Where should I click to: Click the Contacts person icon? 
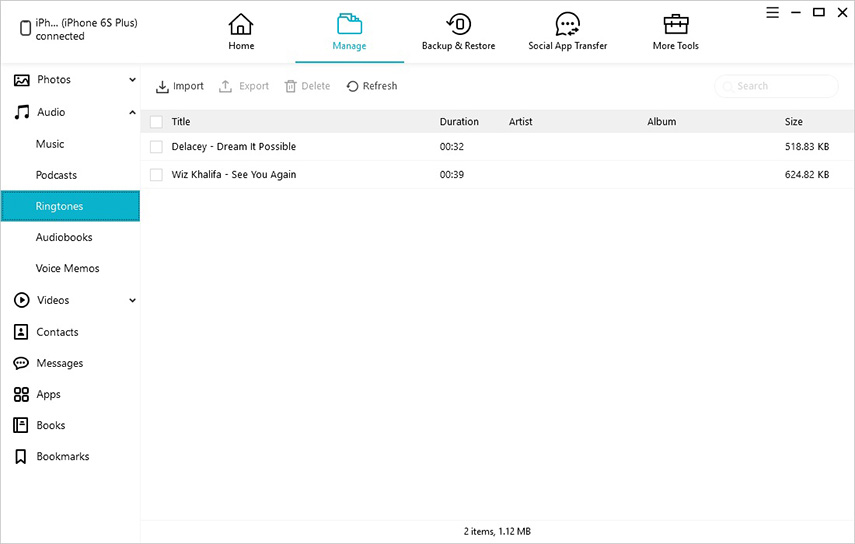tap(21, 331)
